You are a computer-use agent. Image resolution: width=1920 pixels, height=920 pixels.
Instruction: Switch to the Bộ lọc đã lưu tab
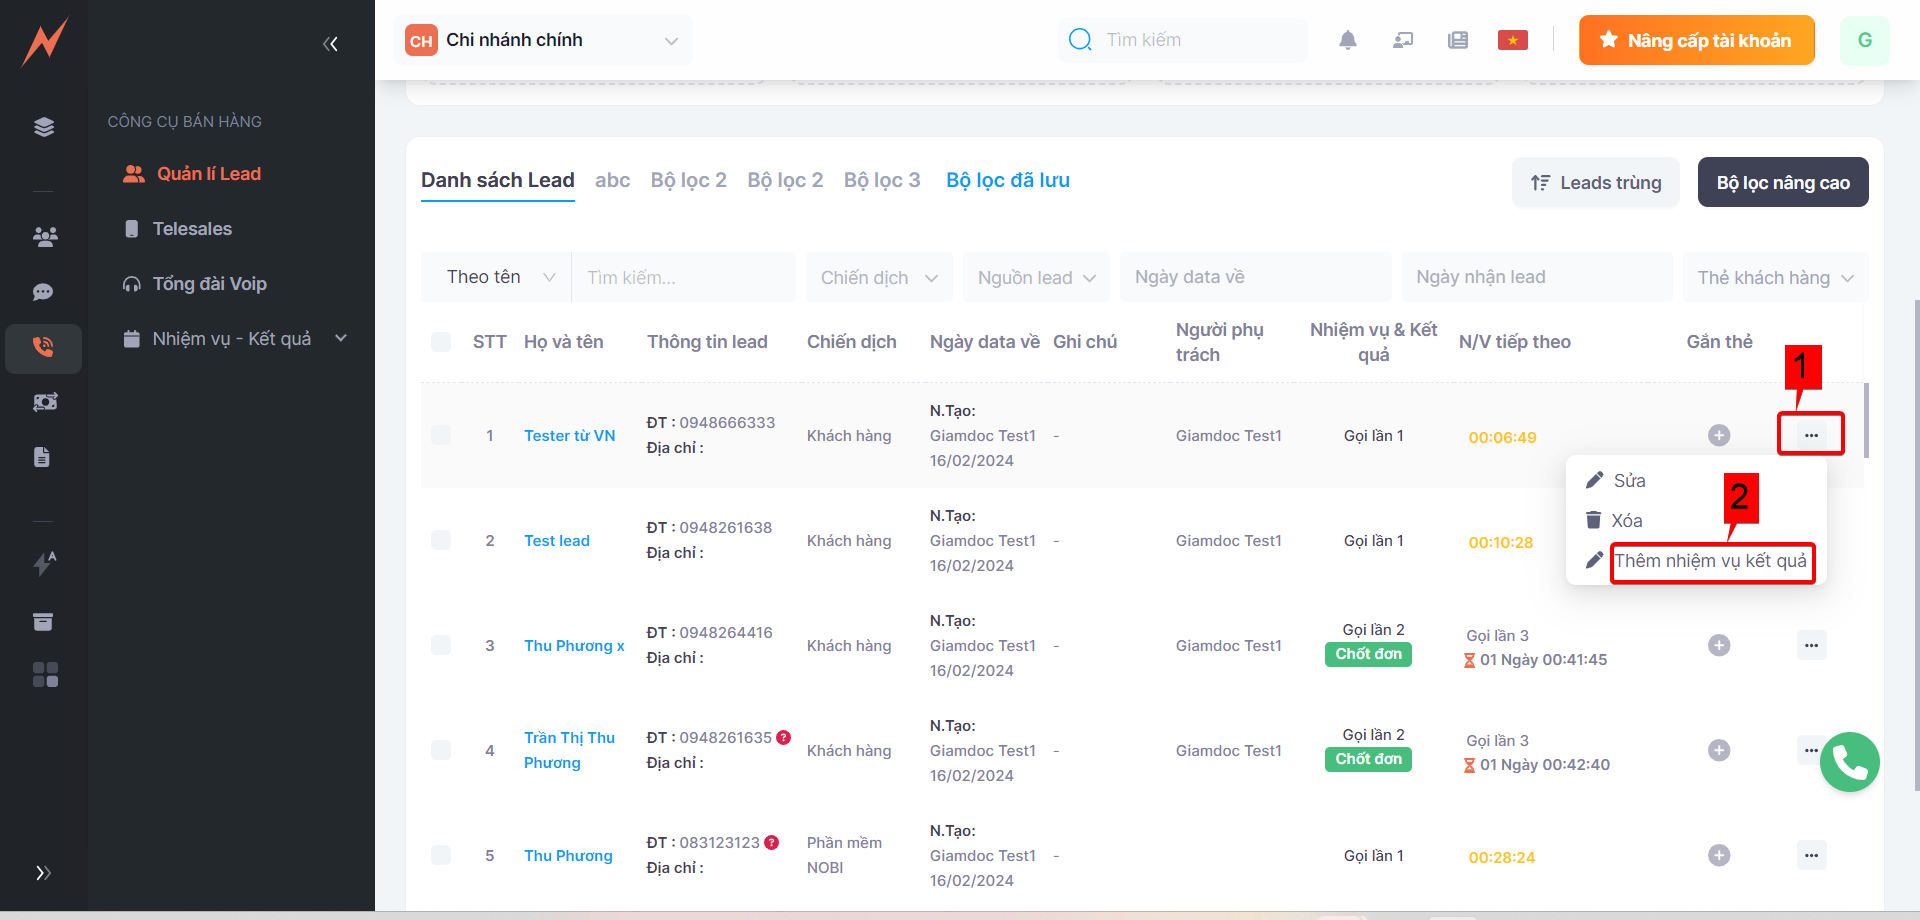pyautogui.click(x=1007, y=180)
